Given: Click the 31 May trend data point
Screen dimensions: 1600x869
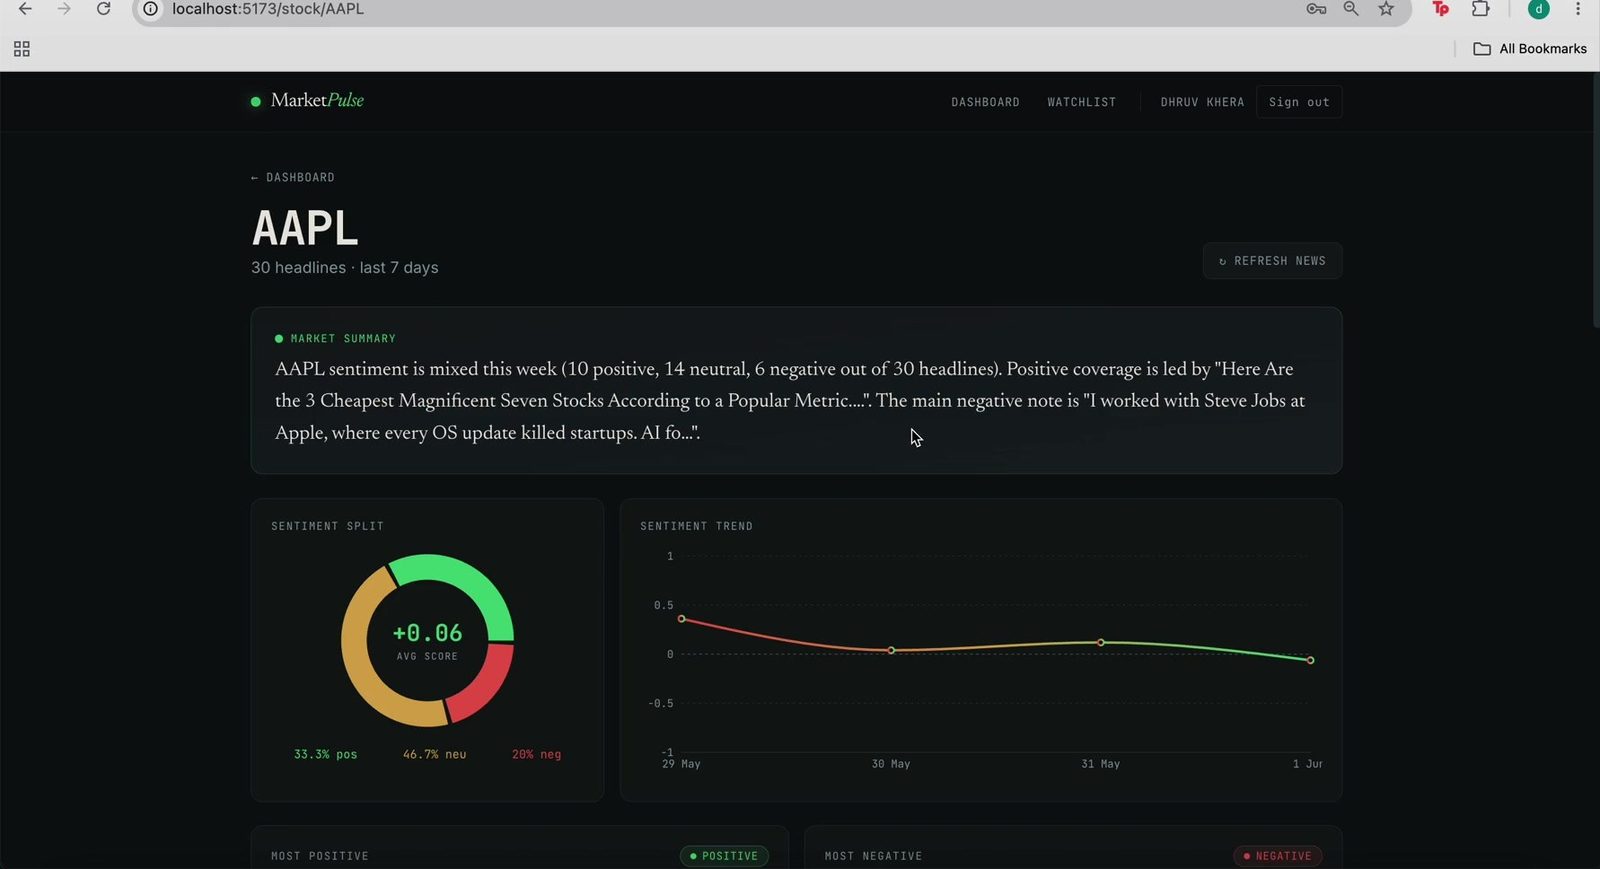Looking at the screenshot, I should pos(1101,643).
